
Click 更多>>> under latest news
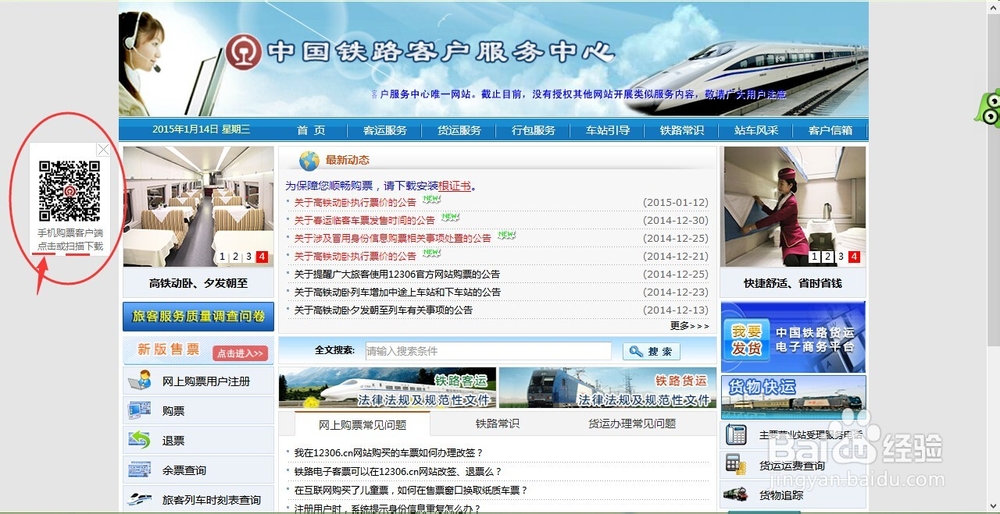689,326
